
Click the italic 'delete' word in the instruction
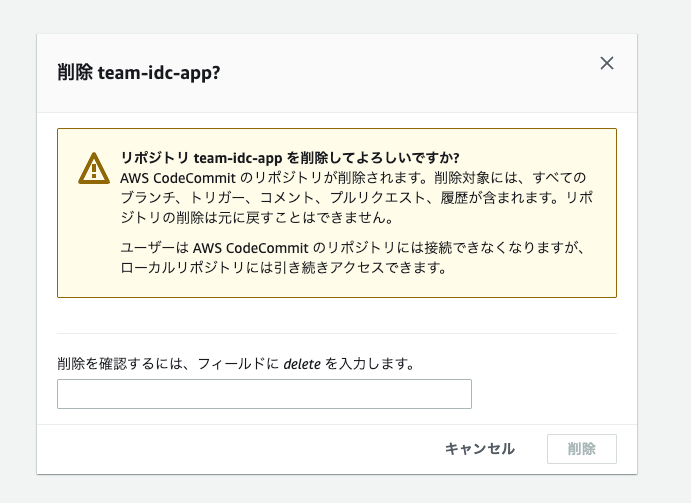pyautogui.click(x=301, y=365)
